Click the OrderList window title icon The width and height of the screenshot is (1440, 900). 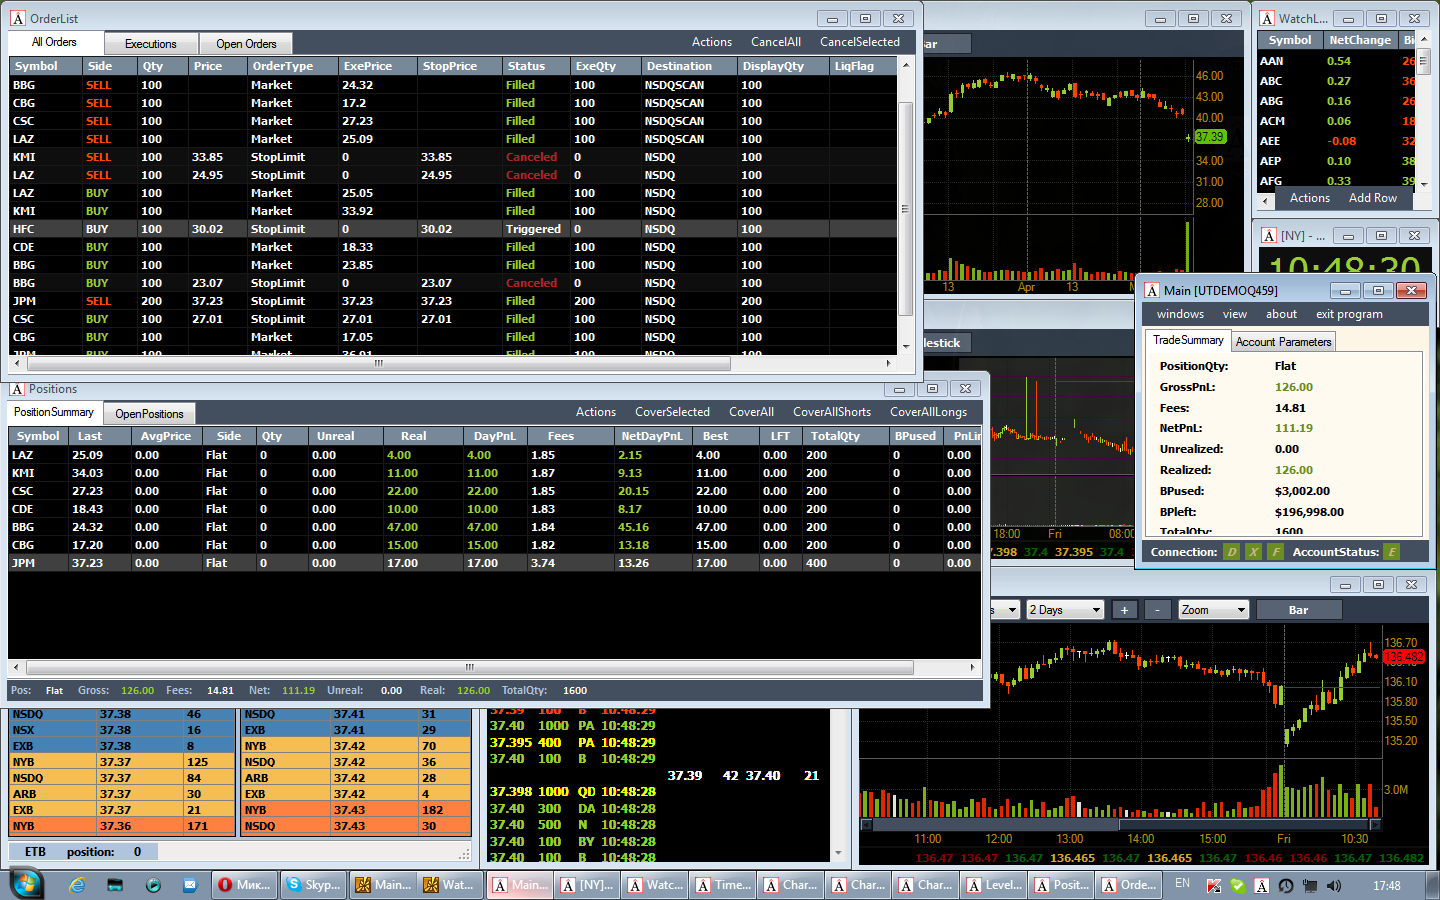(x=17, y=18)
